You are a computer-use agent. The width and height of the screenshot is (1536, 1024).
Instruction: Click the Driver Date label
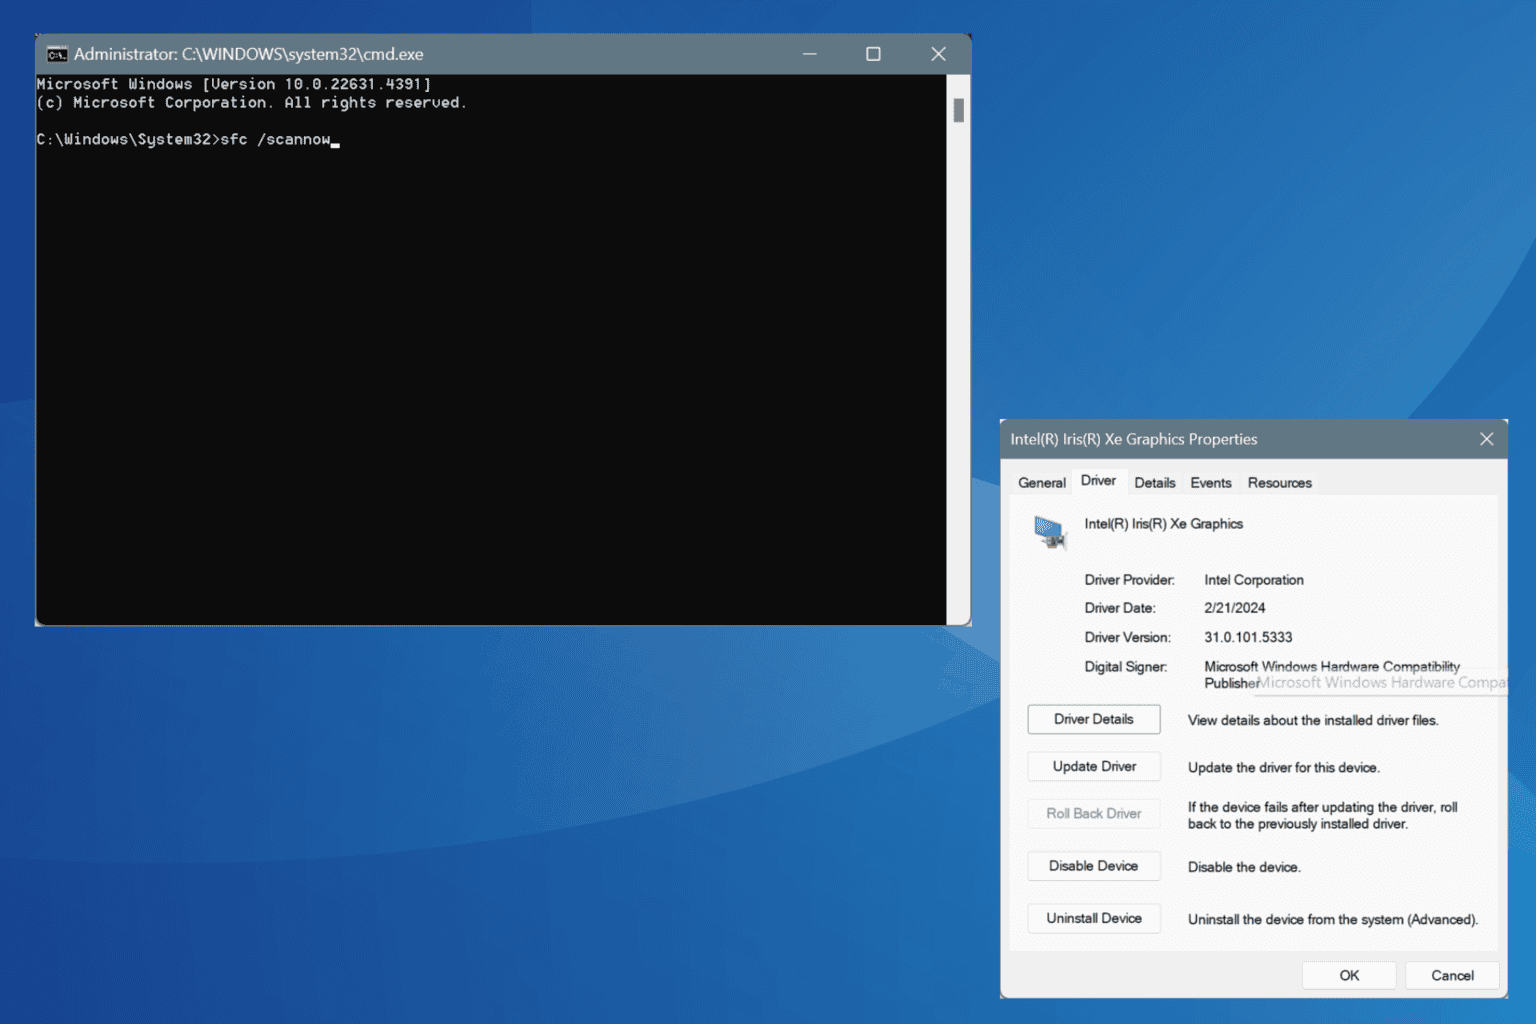pos(1120,608)
